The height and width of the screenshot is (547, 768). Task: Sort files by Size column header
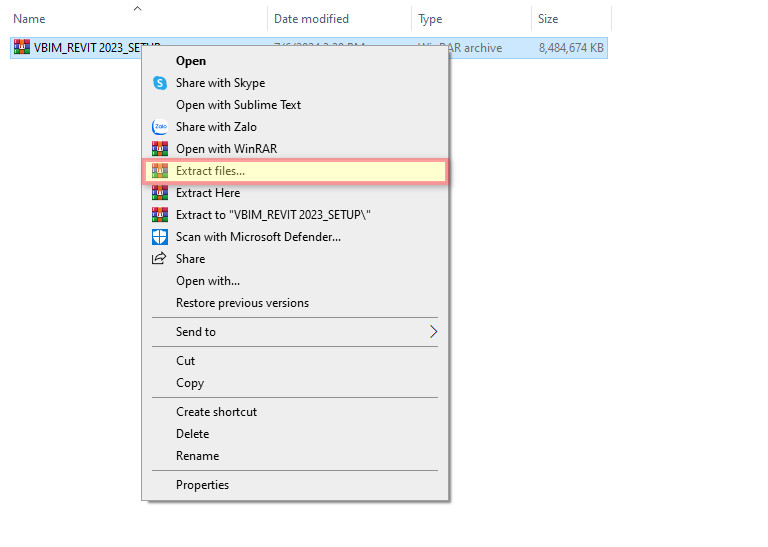[x=548, y=19]
